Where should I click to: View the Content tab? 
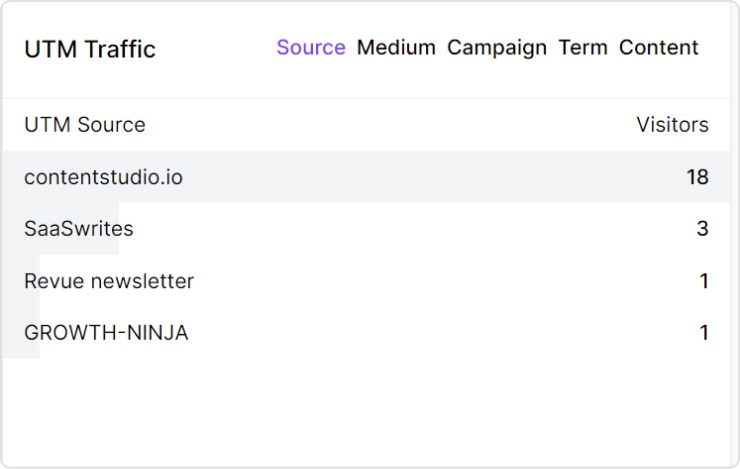pos(659,48)
